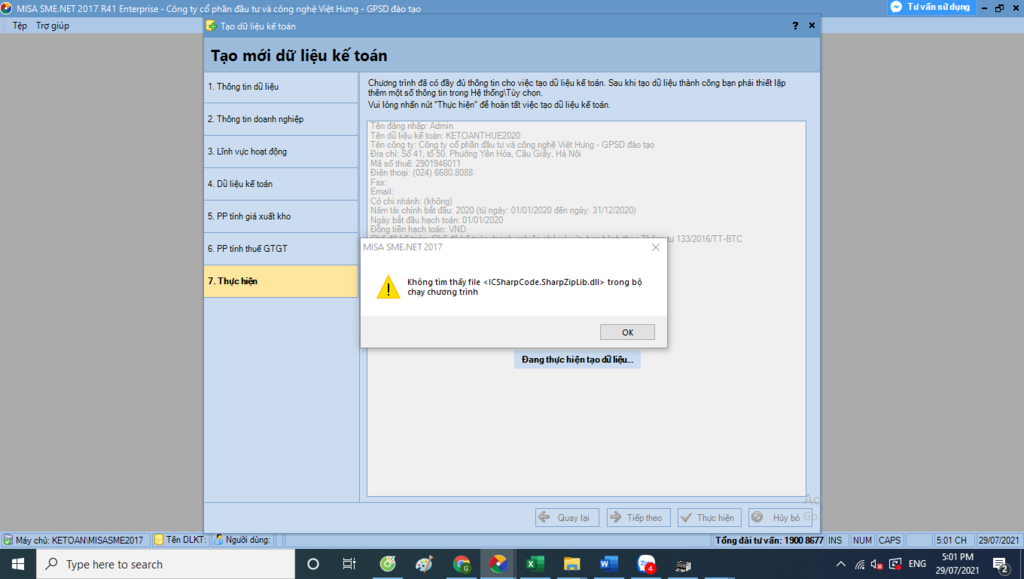Click the Hủy bỏ cancel button

point(780,518)
